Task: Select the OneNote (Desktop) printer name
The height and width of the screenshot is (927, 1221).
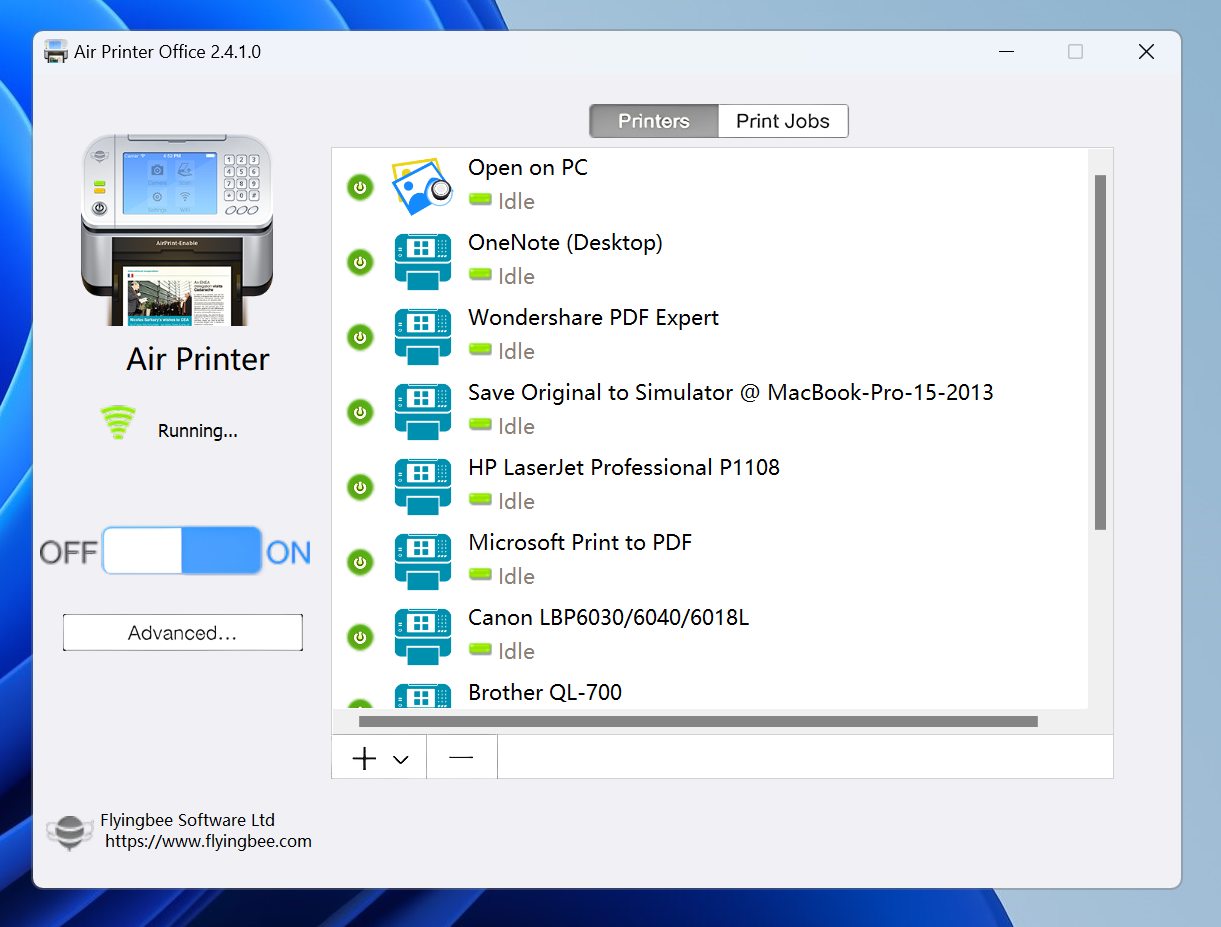Action: [x=566, y=243]
